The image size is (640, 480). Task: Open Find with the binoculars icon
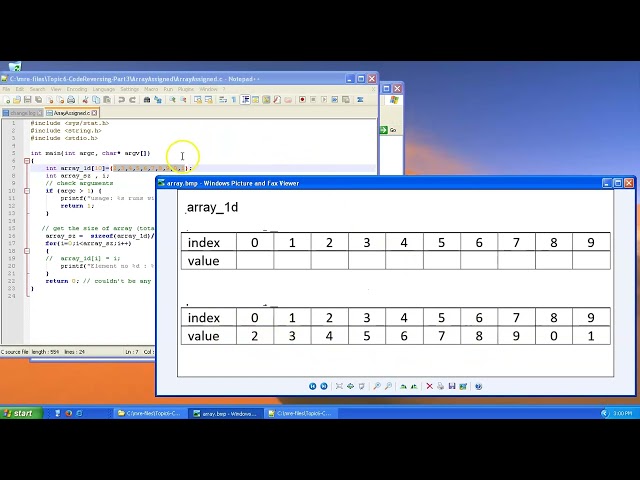147,100
